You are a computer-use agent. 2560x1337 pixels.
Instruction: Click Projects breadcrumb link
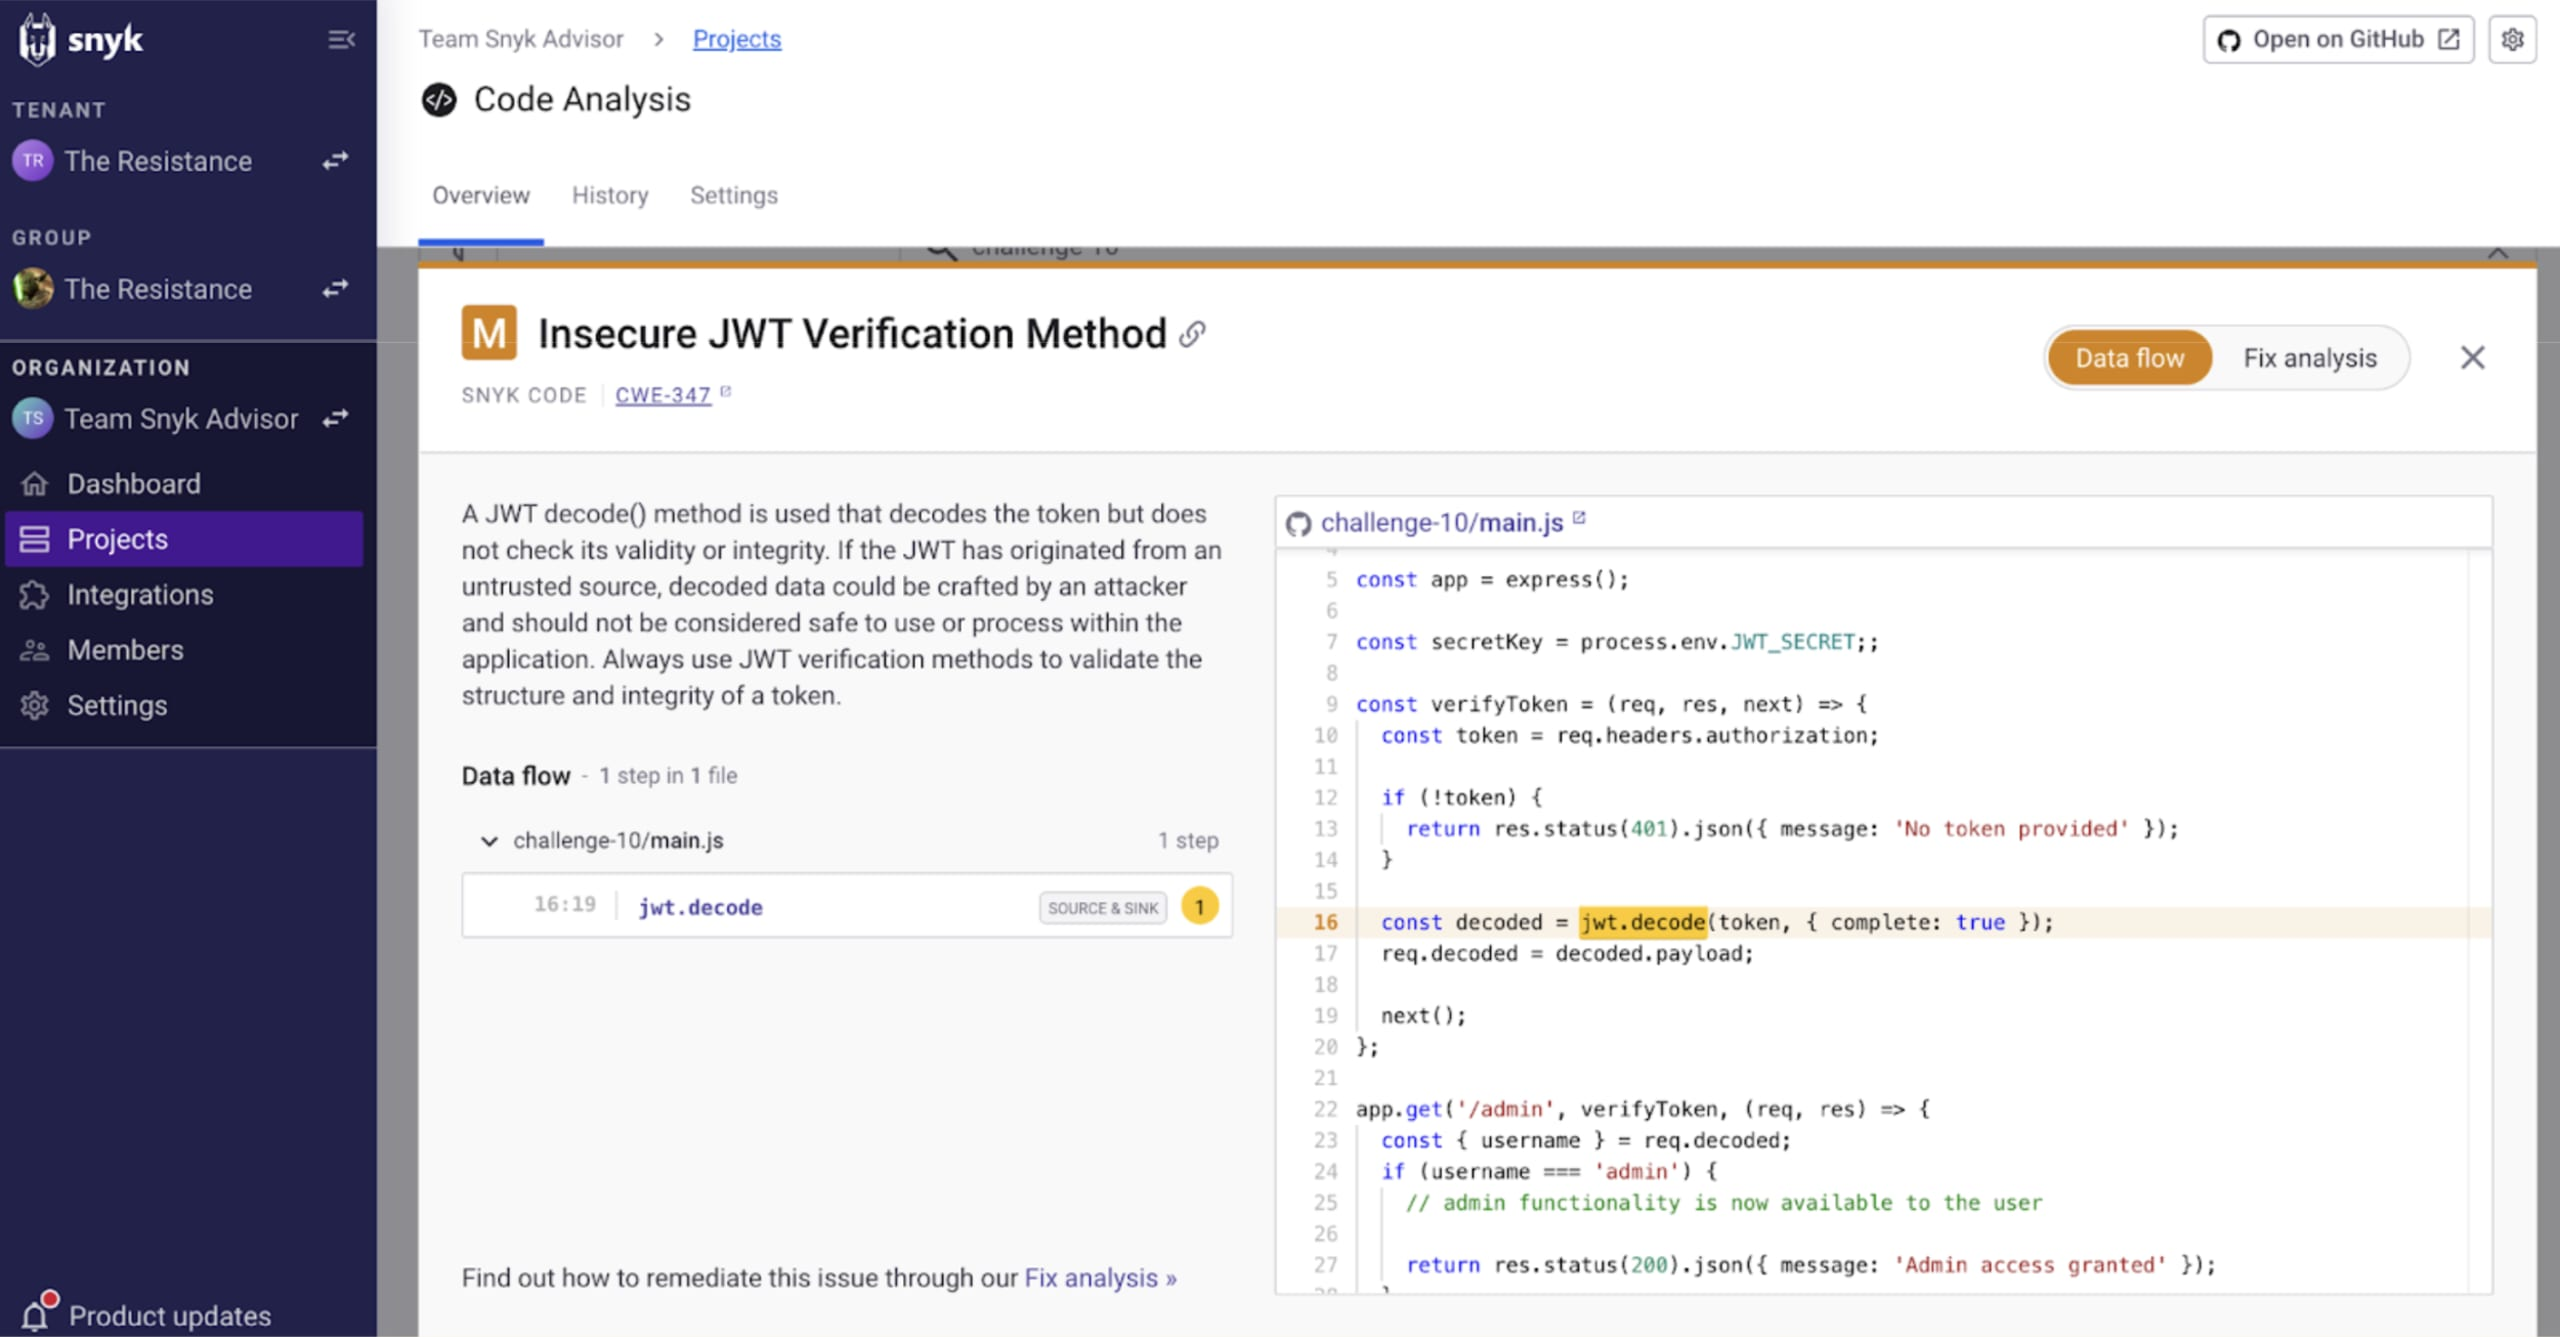(737, 39)
